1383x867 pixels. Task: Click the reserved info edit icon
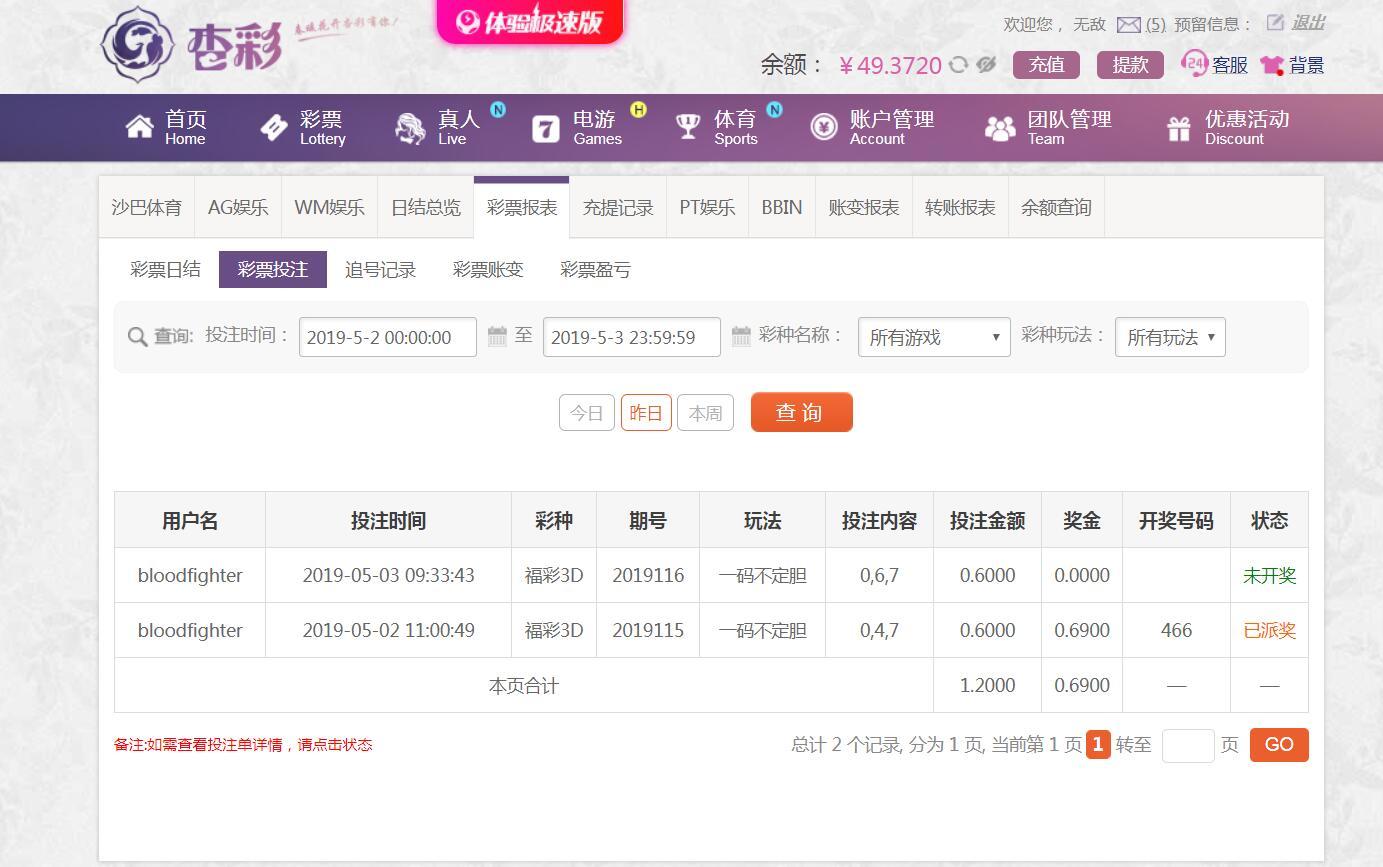[1275, 22]
